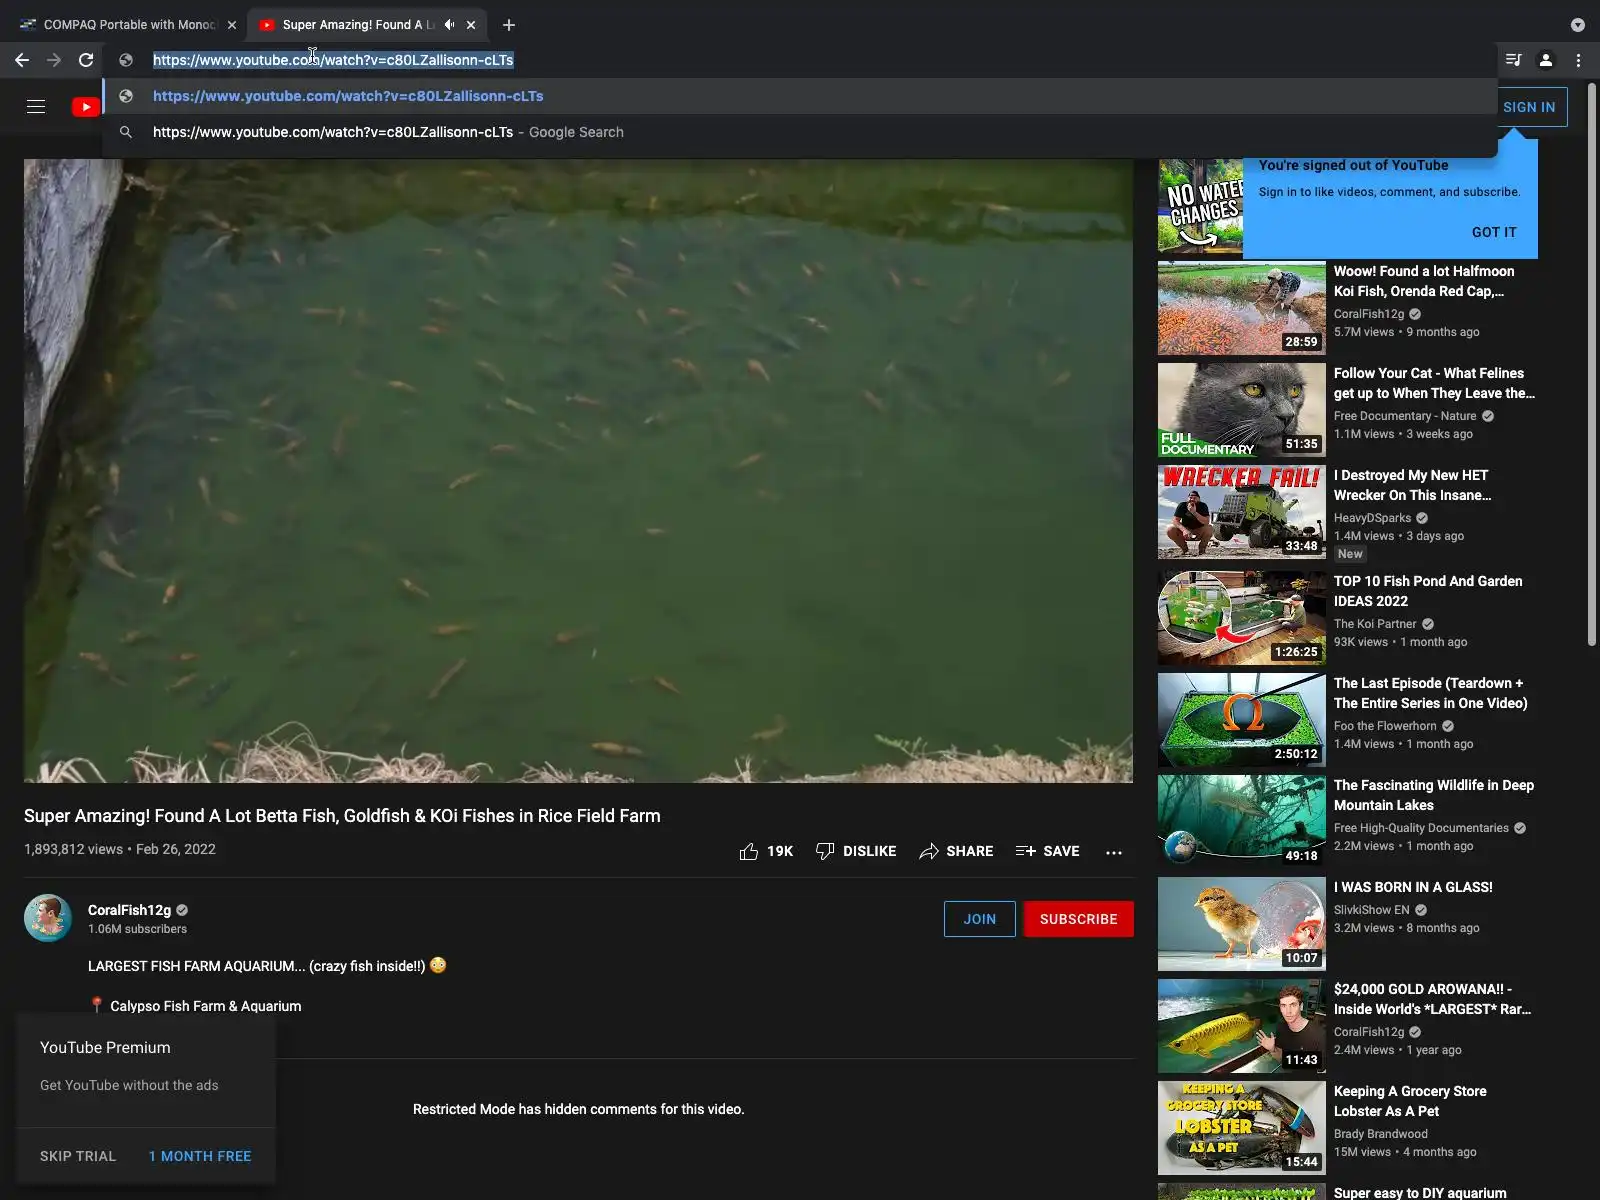Open the video's more actions ellipsis
This screenshot has width=1600, height=1200.
1114,852
